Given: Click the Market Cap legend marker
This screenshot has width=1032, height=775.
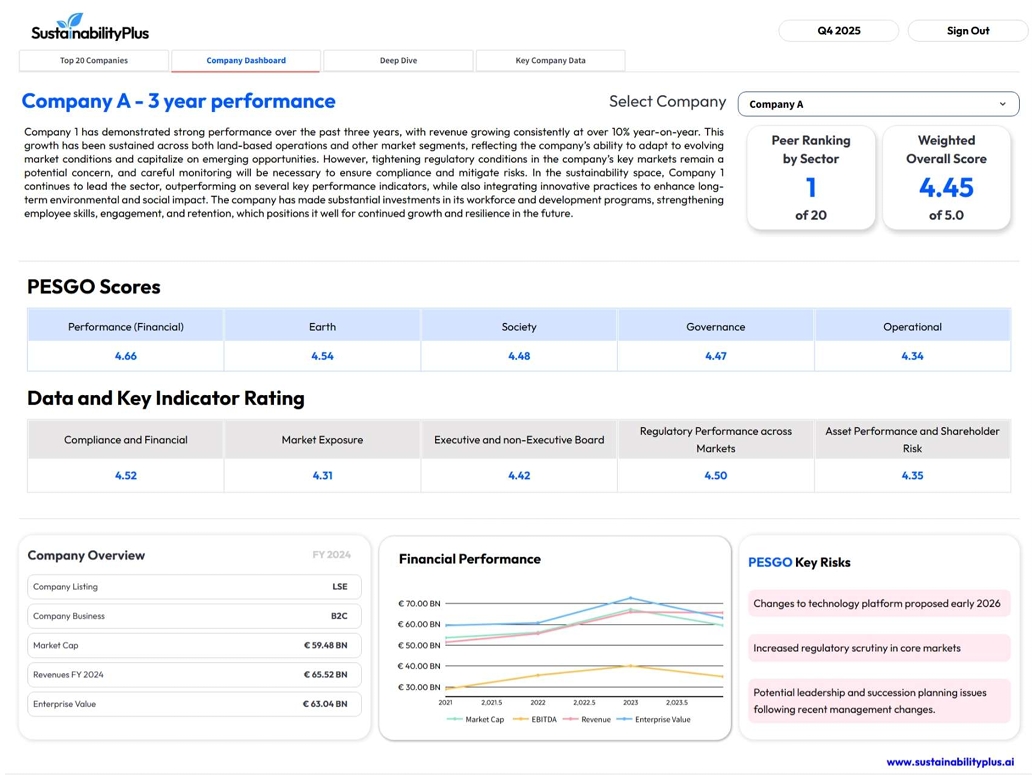Looking at the screenshot, I should point(455,719).
